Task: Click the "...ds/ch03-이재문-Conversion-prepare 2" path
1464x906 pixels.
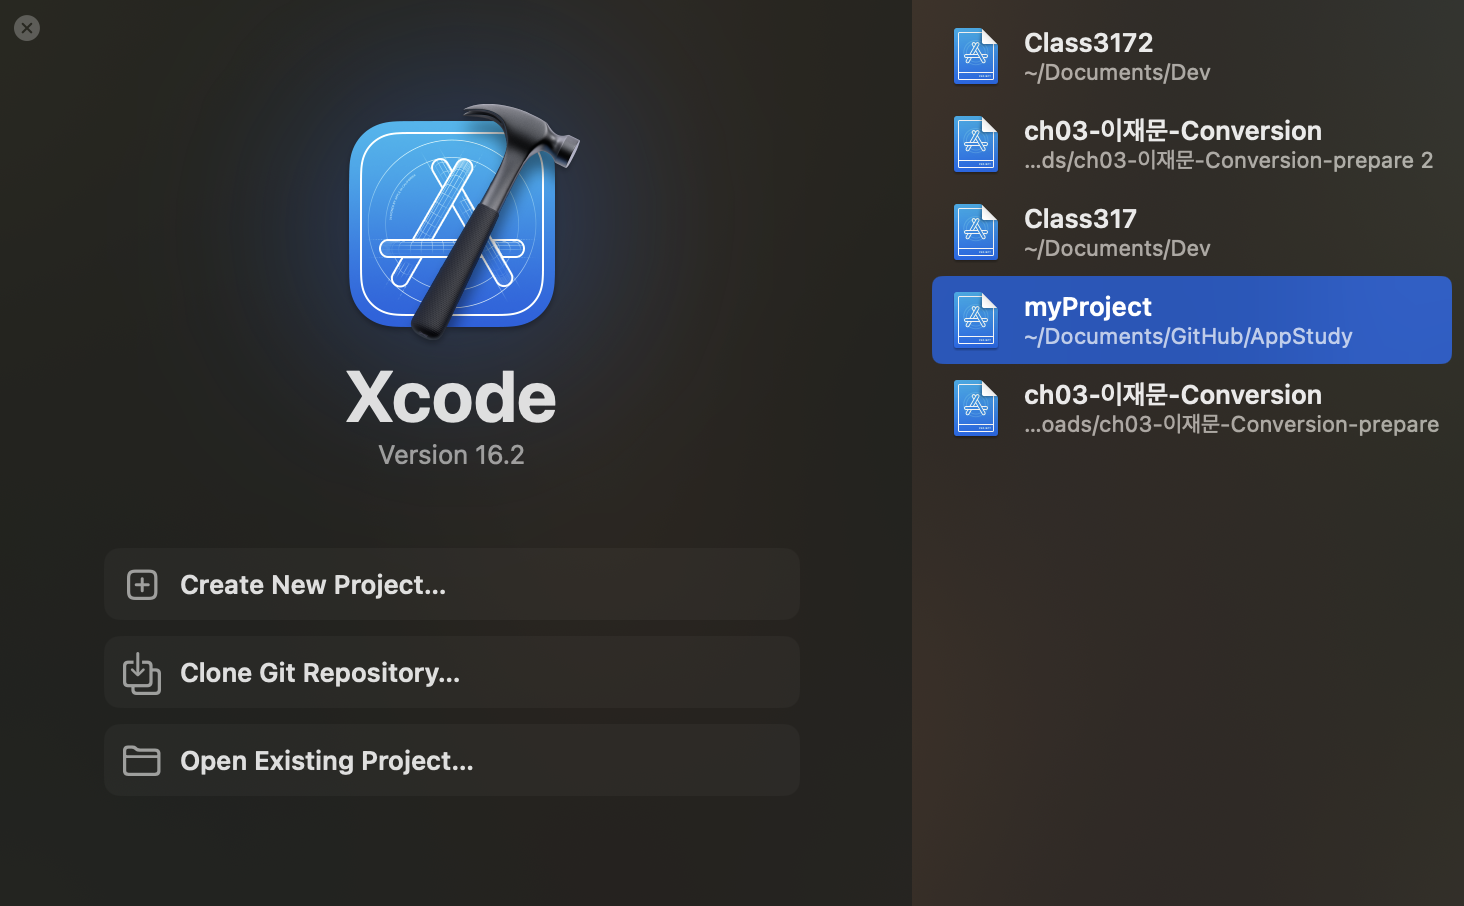Action: point(1229,161)
